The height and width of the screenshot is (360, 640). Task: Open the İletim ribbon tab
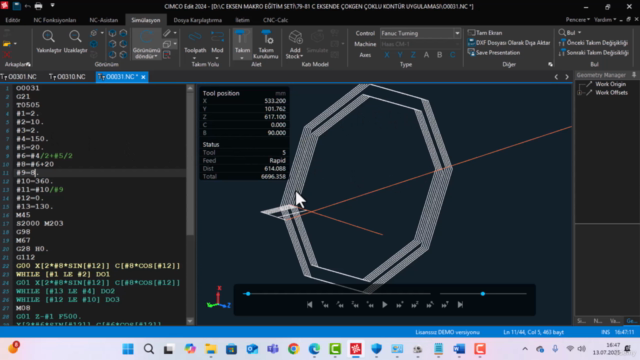coord(242,20)
